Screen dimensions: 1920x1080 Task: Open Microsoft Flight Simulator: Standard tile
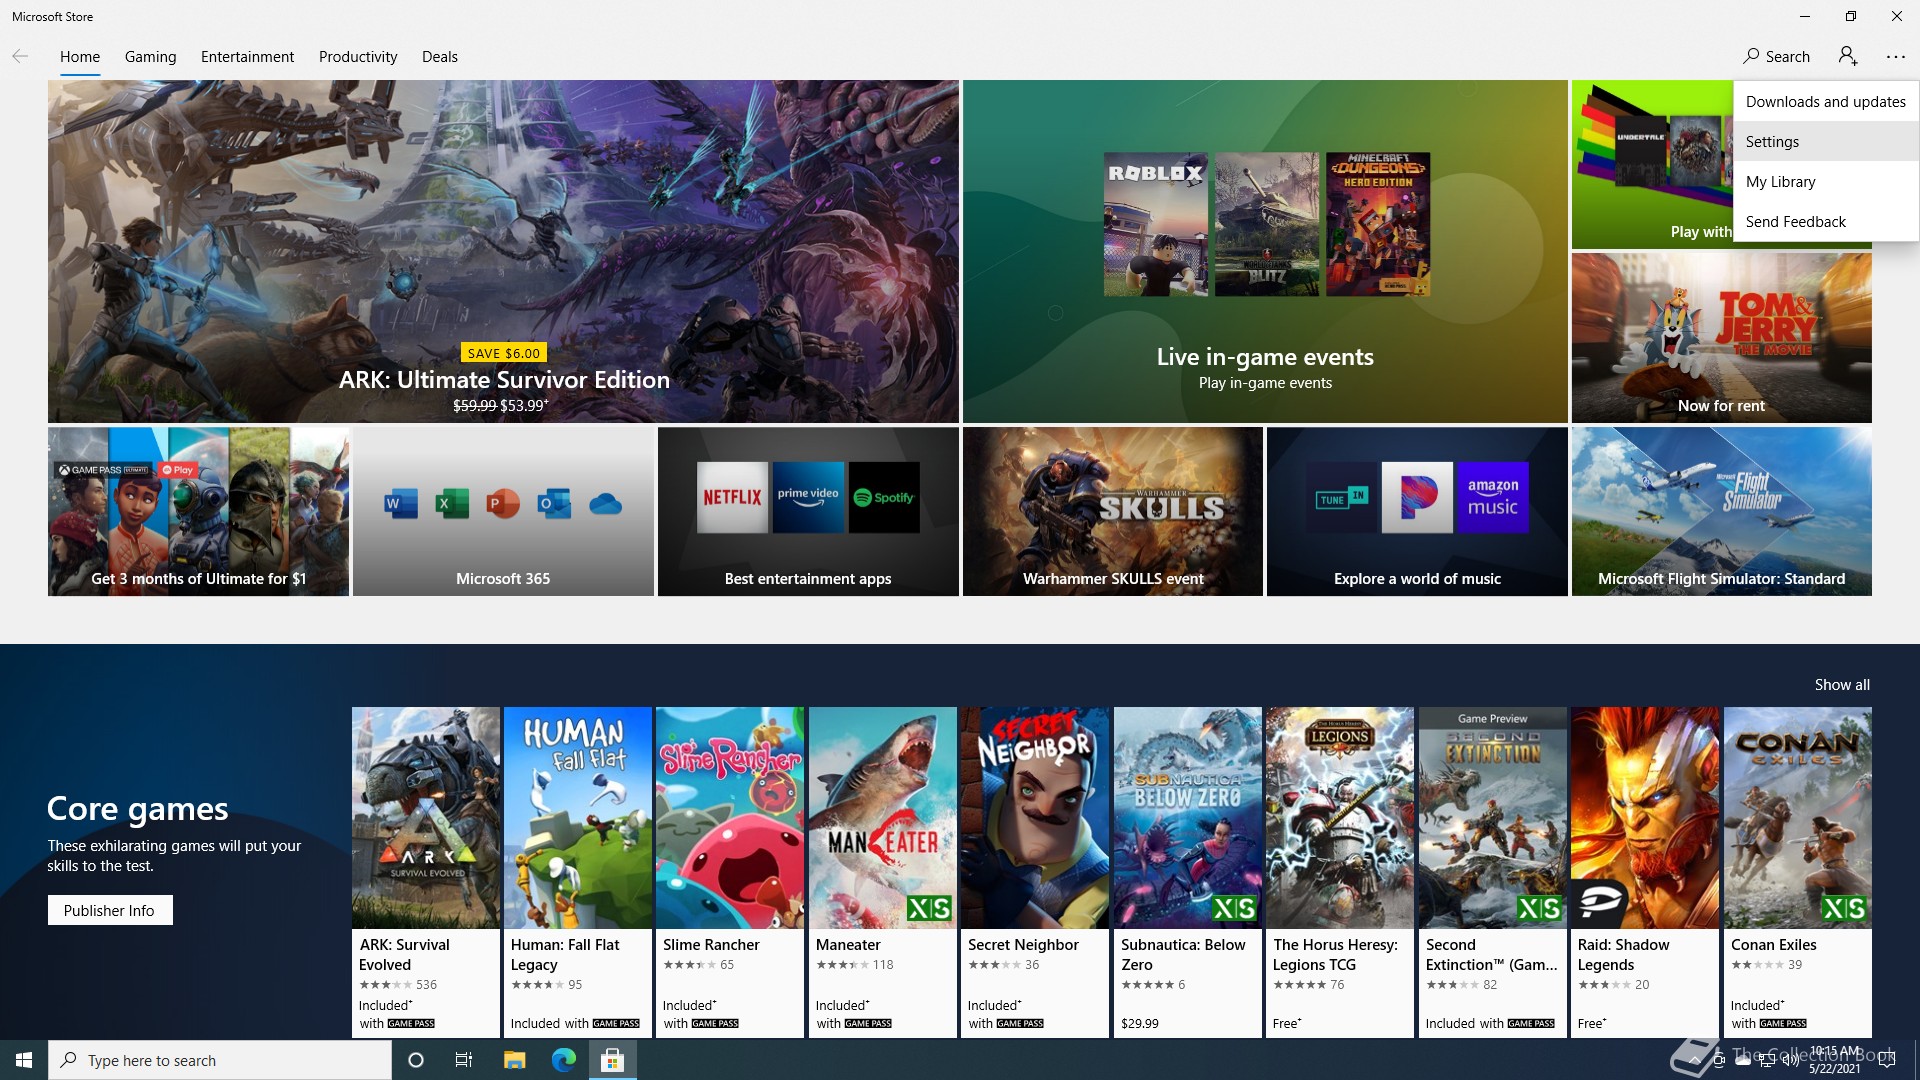(x=1721, y=512)
